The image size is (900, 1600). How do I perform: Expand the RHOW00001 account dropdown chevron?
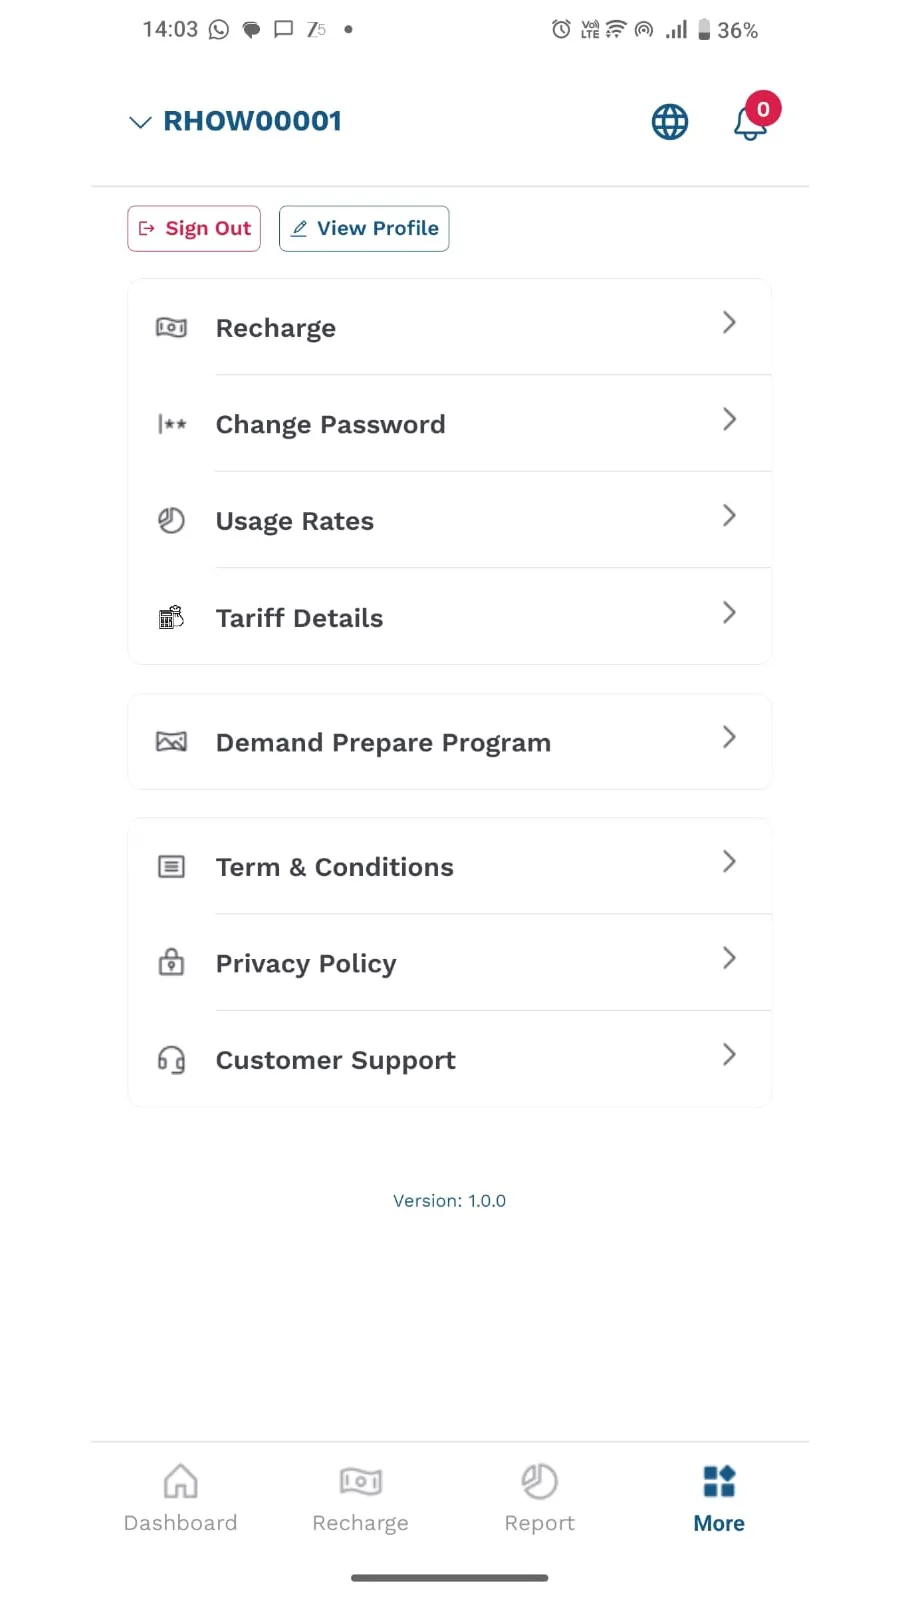(x=140, y=122)
